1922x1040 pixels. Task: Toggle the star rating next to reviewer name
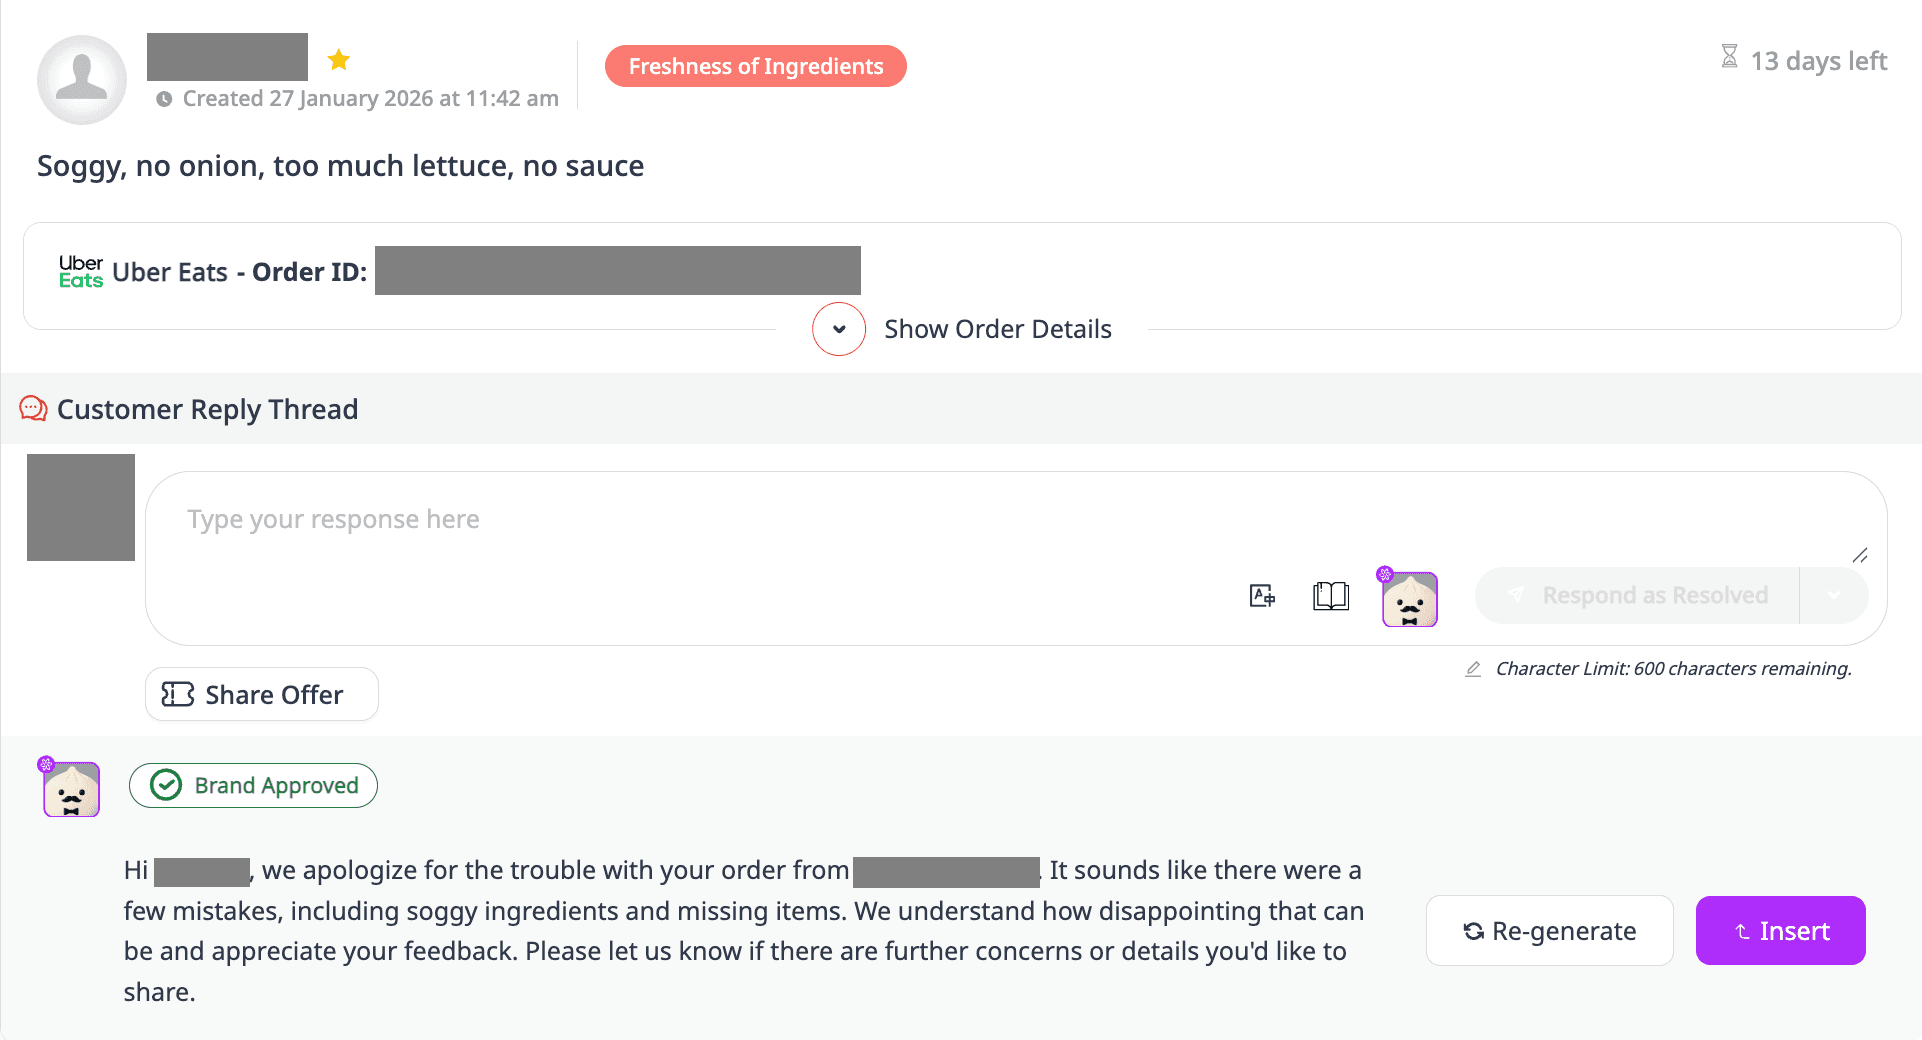[x=339, y=60]
